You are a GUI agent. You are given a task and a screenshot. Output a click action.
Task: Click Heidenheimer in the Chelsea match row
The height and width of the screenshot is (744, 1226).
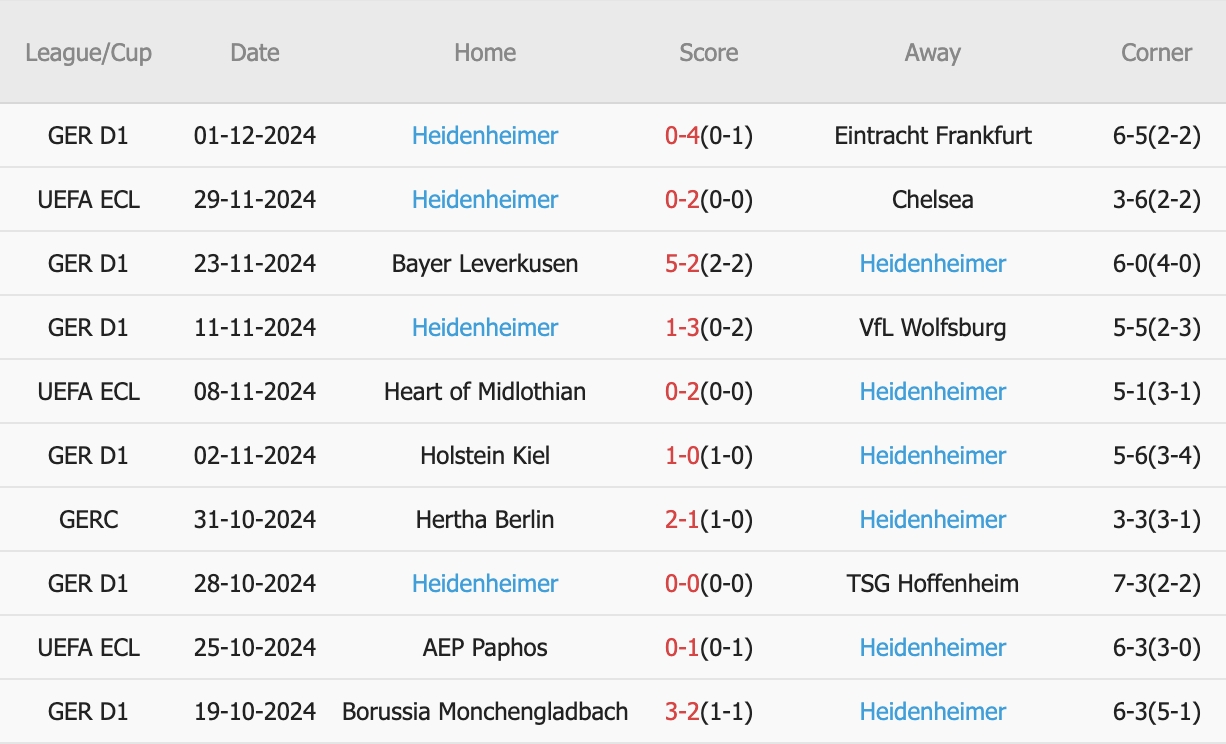[x=485, y=200]
